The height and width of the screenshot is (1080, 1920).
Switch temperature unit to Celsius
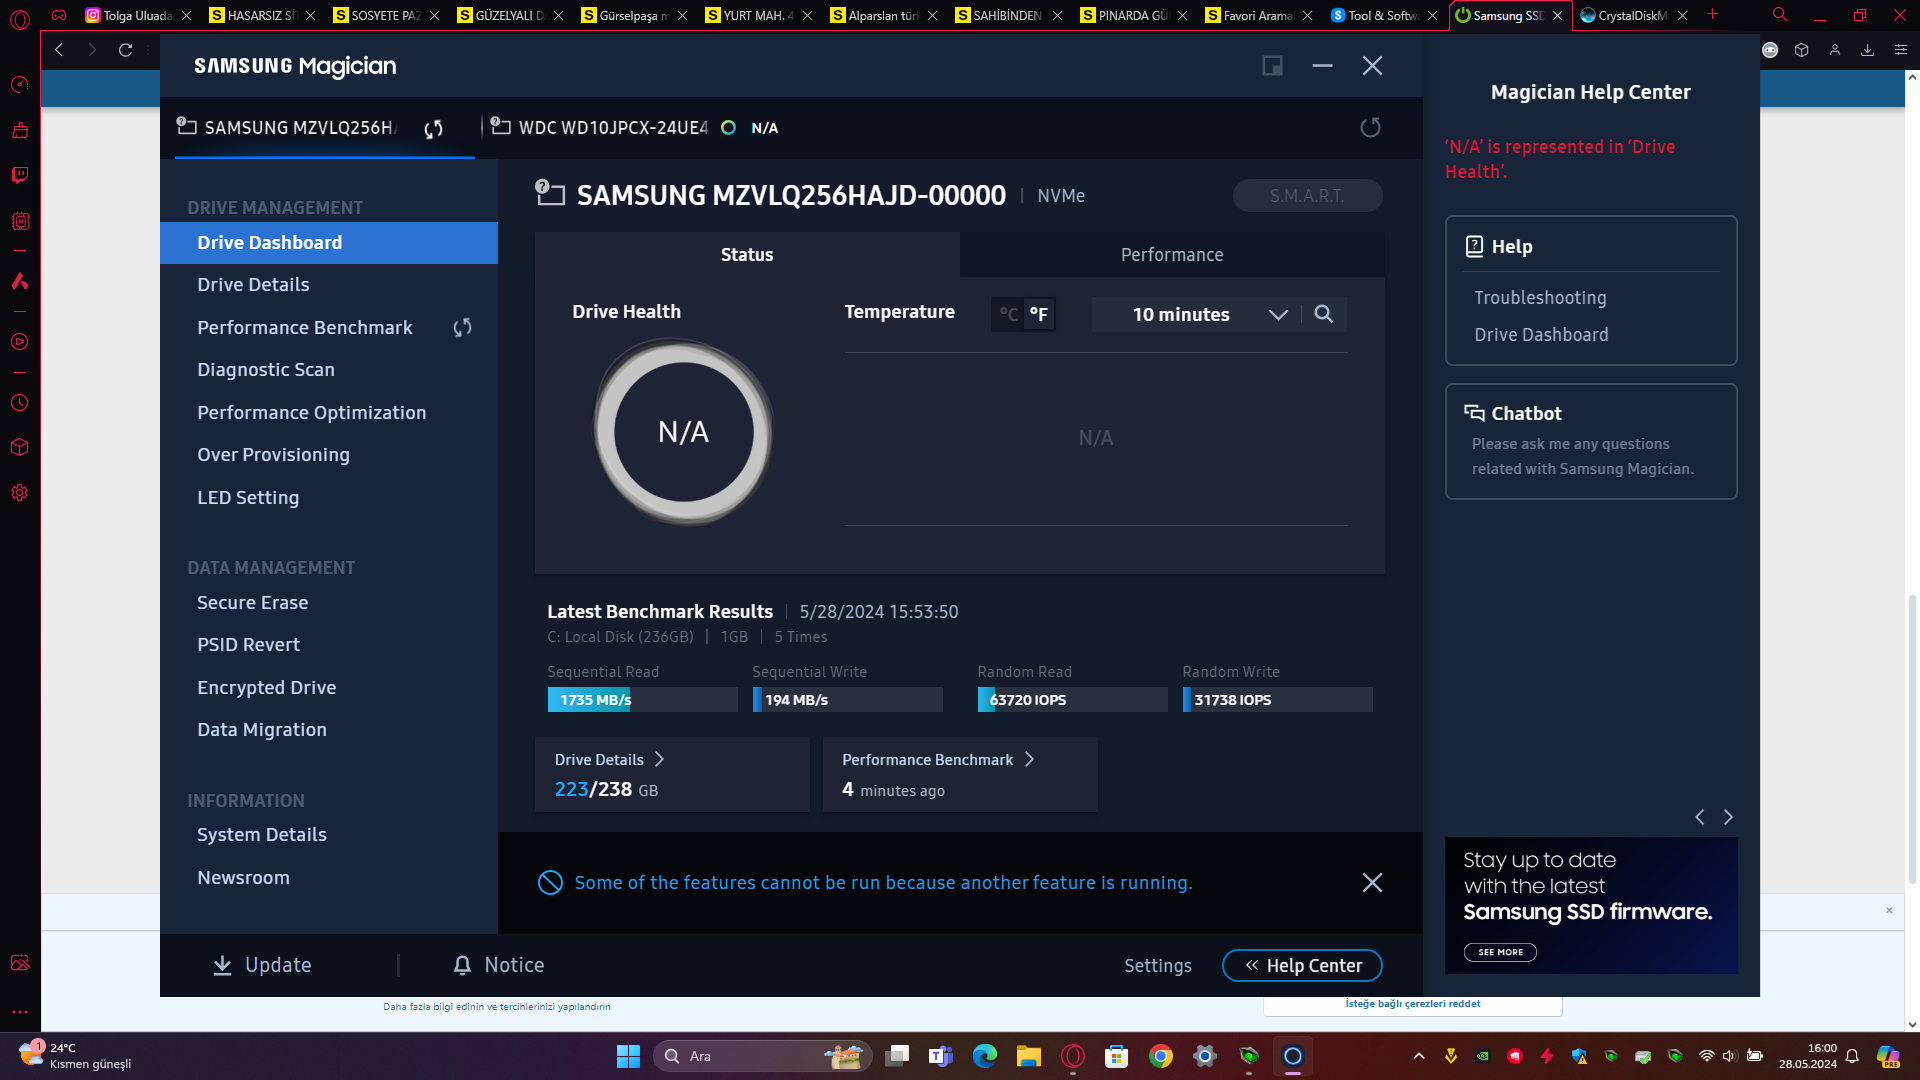tap(1009, 314)
